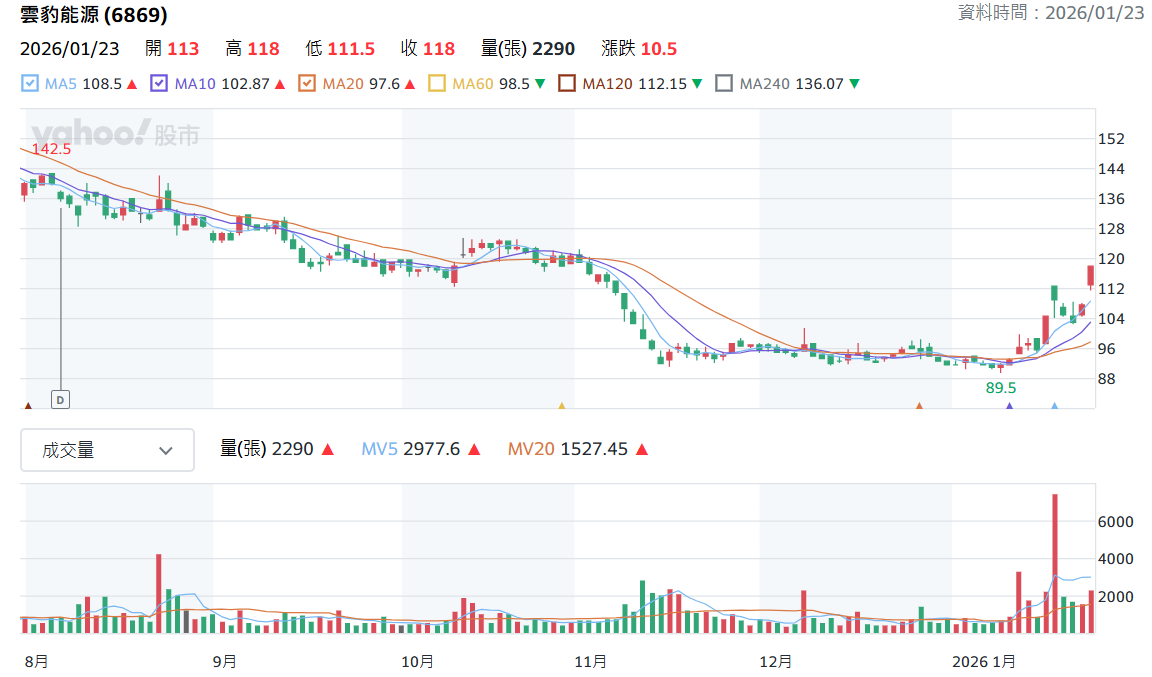Enable the MA120 moving average checkbox
Screen dimensions: 1152x677
point(566,84)
